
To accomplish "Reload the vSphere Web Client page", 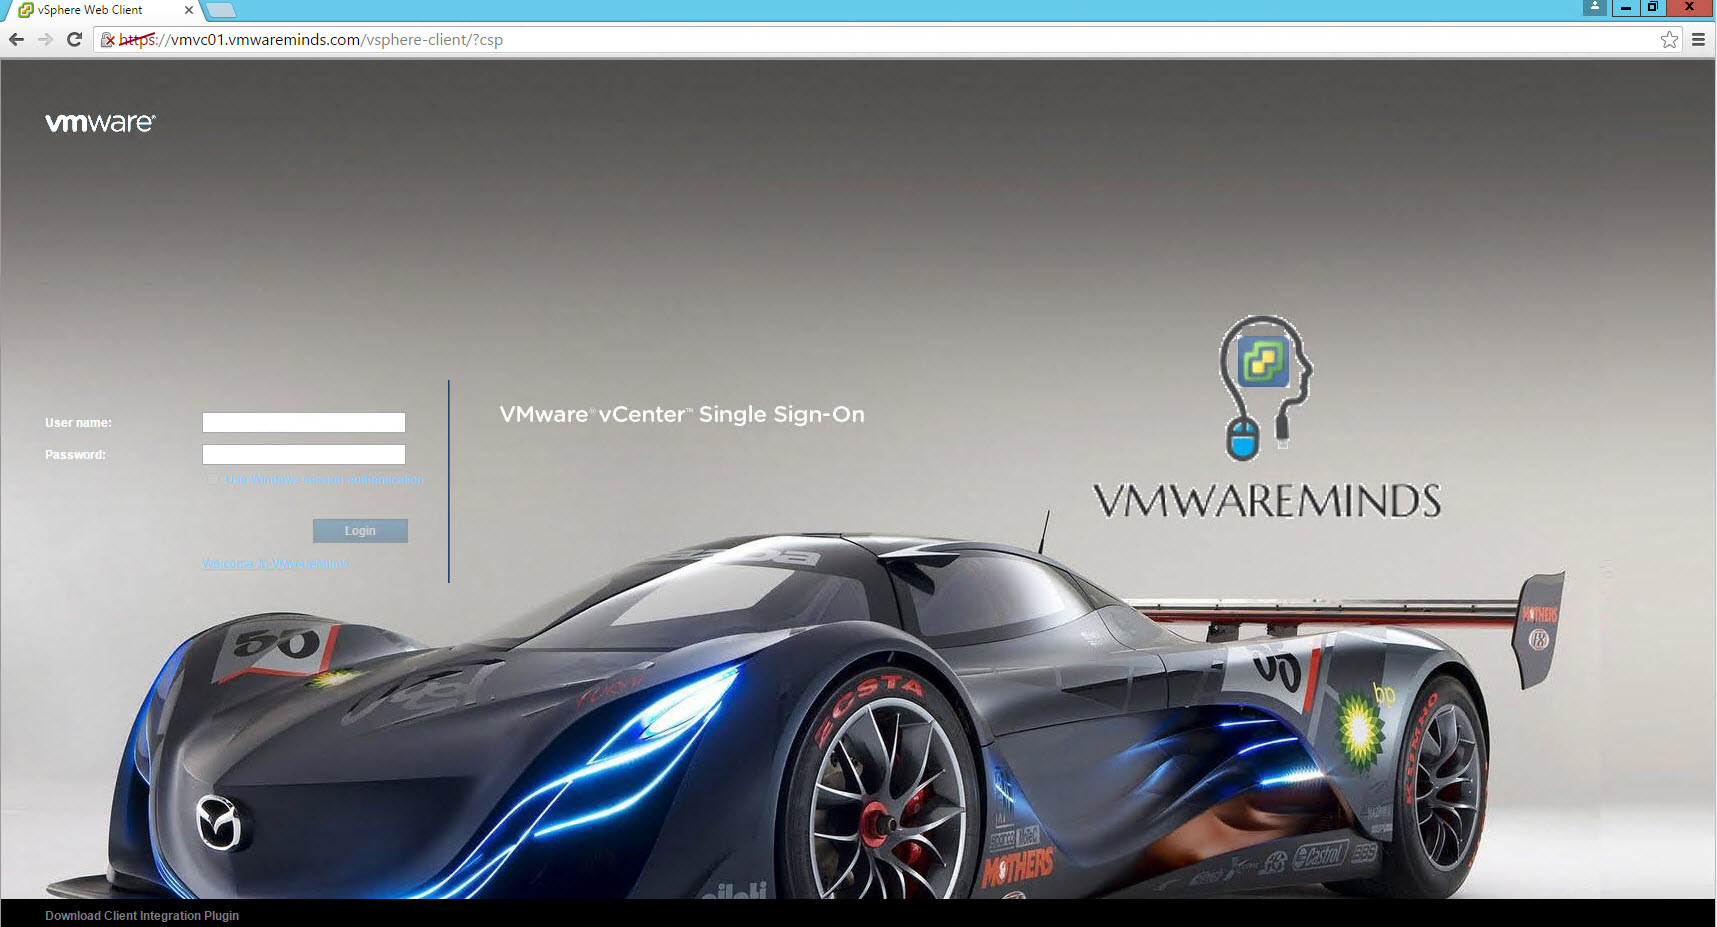I will coord(74,40).
